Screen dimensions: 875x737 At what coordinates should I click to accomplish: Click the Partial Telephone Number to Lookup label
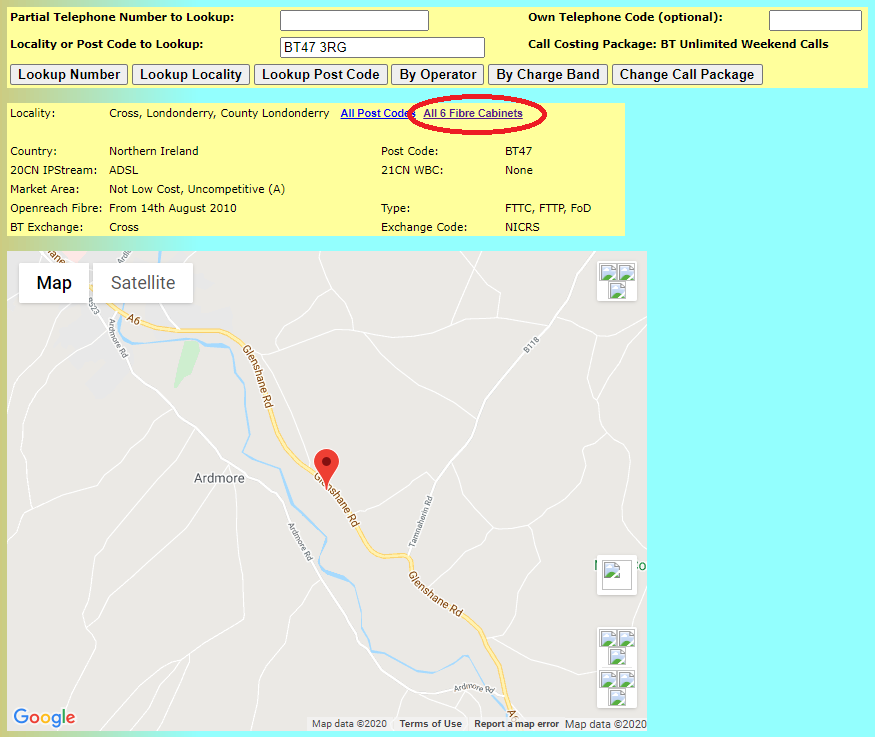[x=122, y=17]
